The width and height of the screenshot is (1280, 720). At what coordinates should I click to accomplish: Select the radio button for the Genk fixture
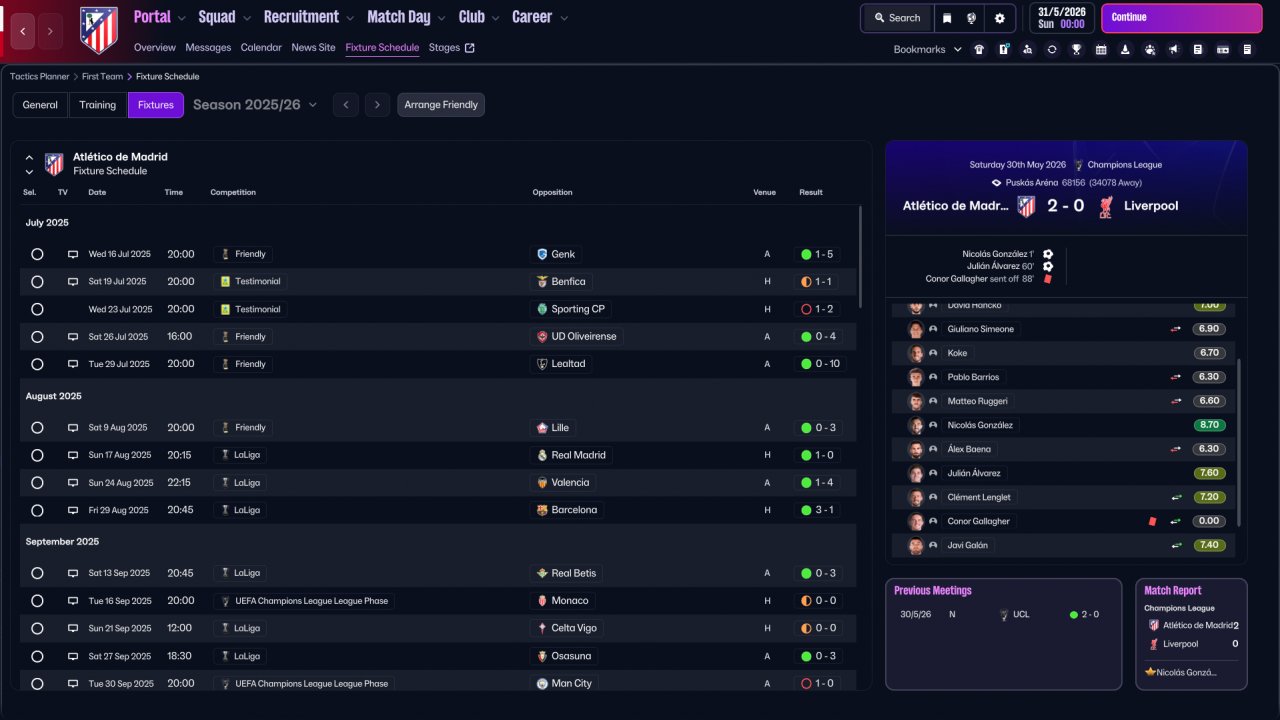click(x=37, y=254)
